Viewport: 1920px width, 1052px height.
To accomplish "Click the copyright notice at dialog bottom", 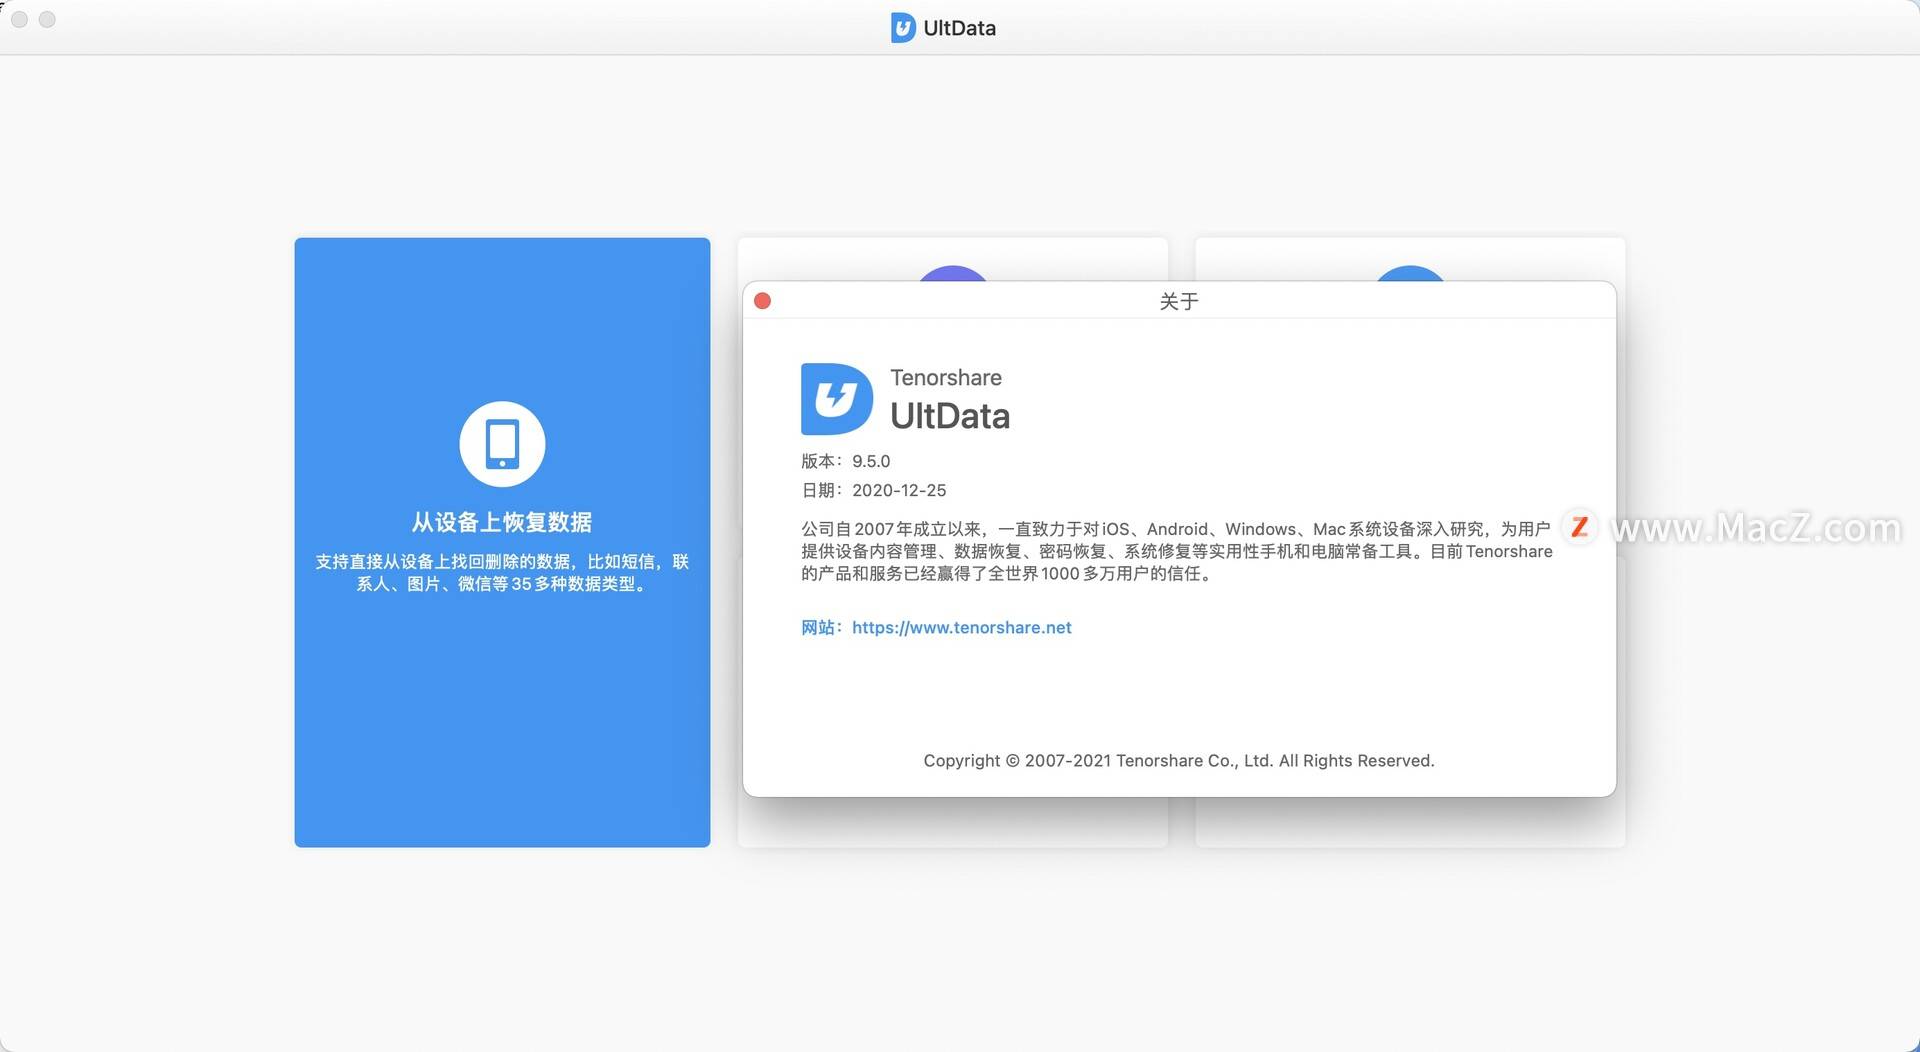I will click(x=1178, y=760).
